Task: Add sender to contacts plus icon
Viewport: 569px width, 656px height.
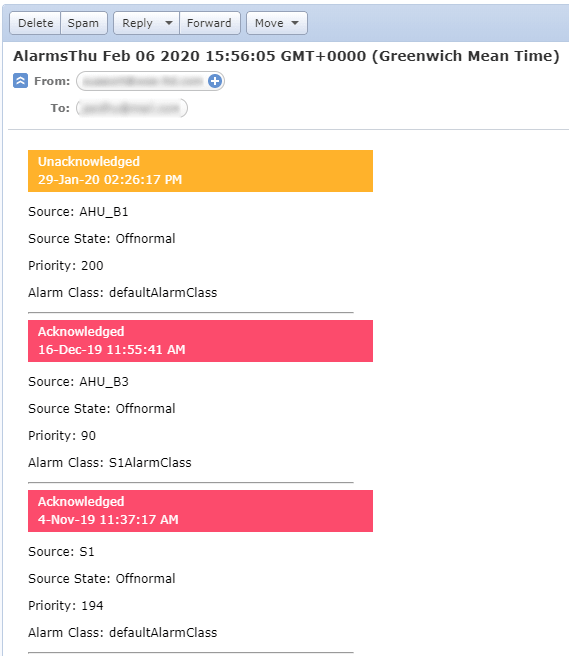Action: coord(215,81)
